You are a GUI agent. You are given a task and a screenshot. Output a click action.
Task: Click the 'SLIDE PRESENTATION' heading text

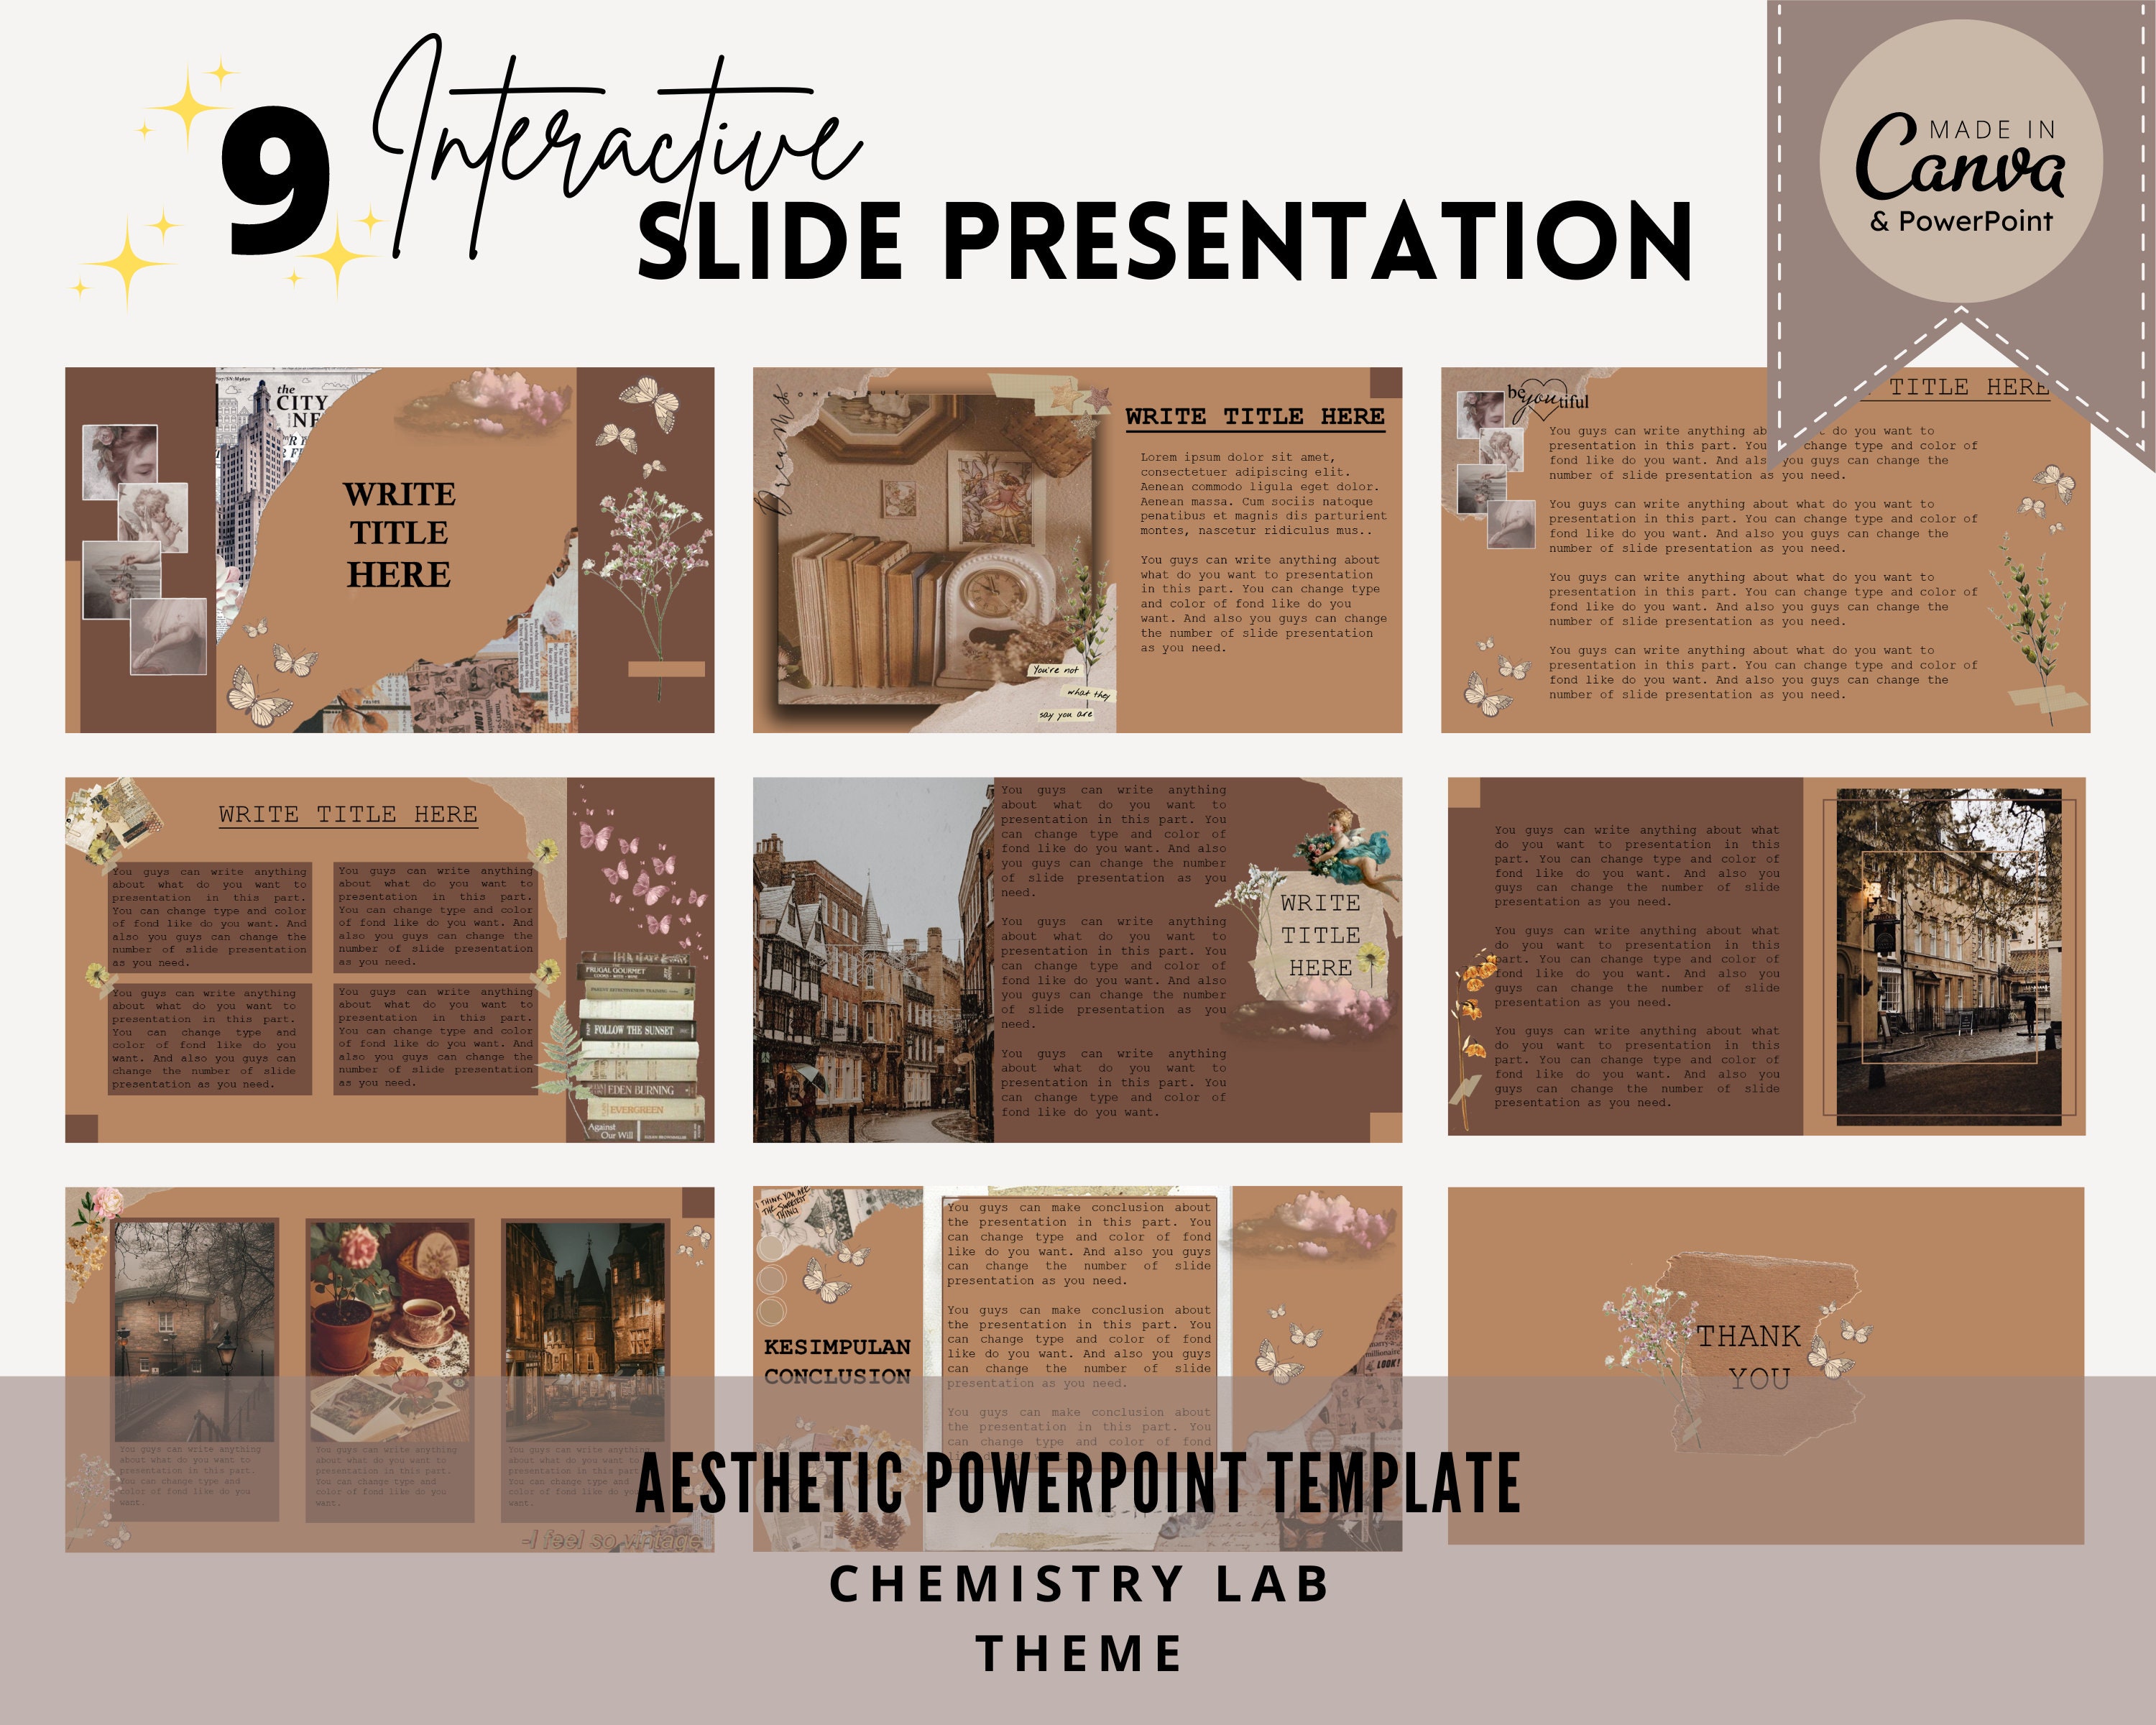click(1165, 240)
